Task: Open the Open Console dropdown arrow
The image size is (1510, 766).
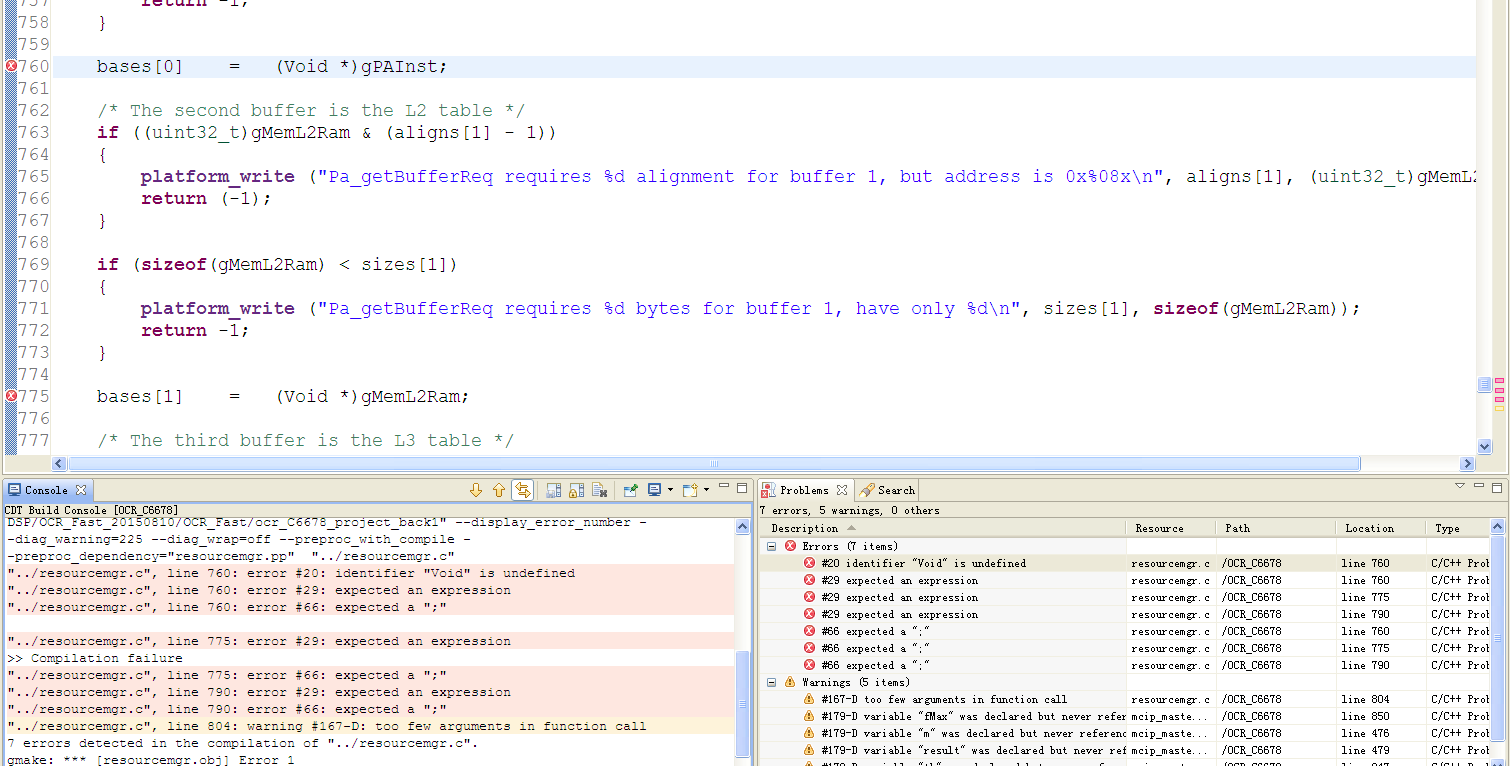Action: tap(706, 490)
